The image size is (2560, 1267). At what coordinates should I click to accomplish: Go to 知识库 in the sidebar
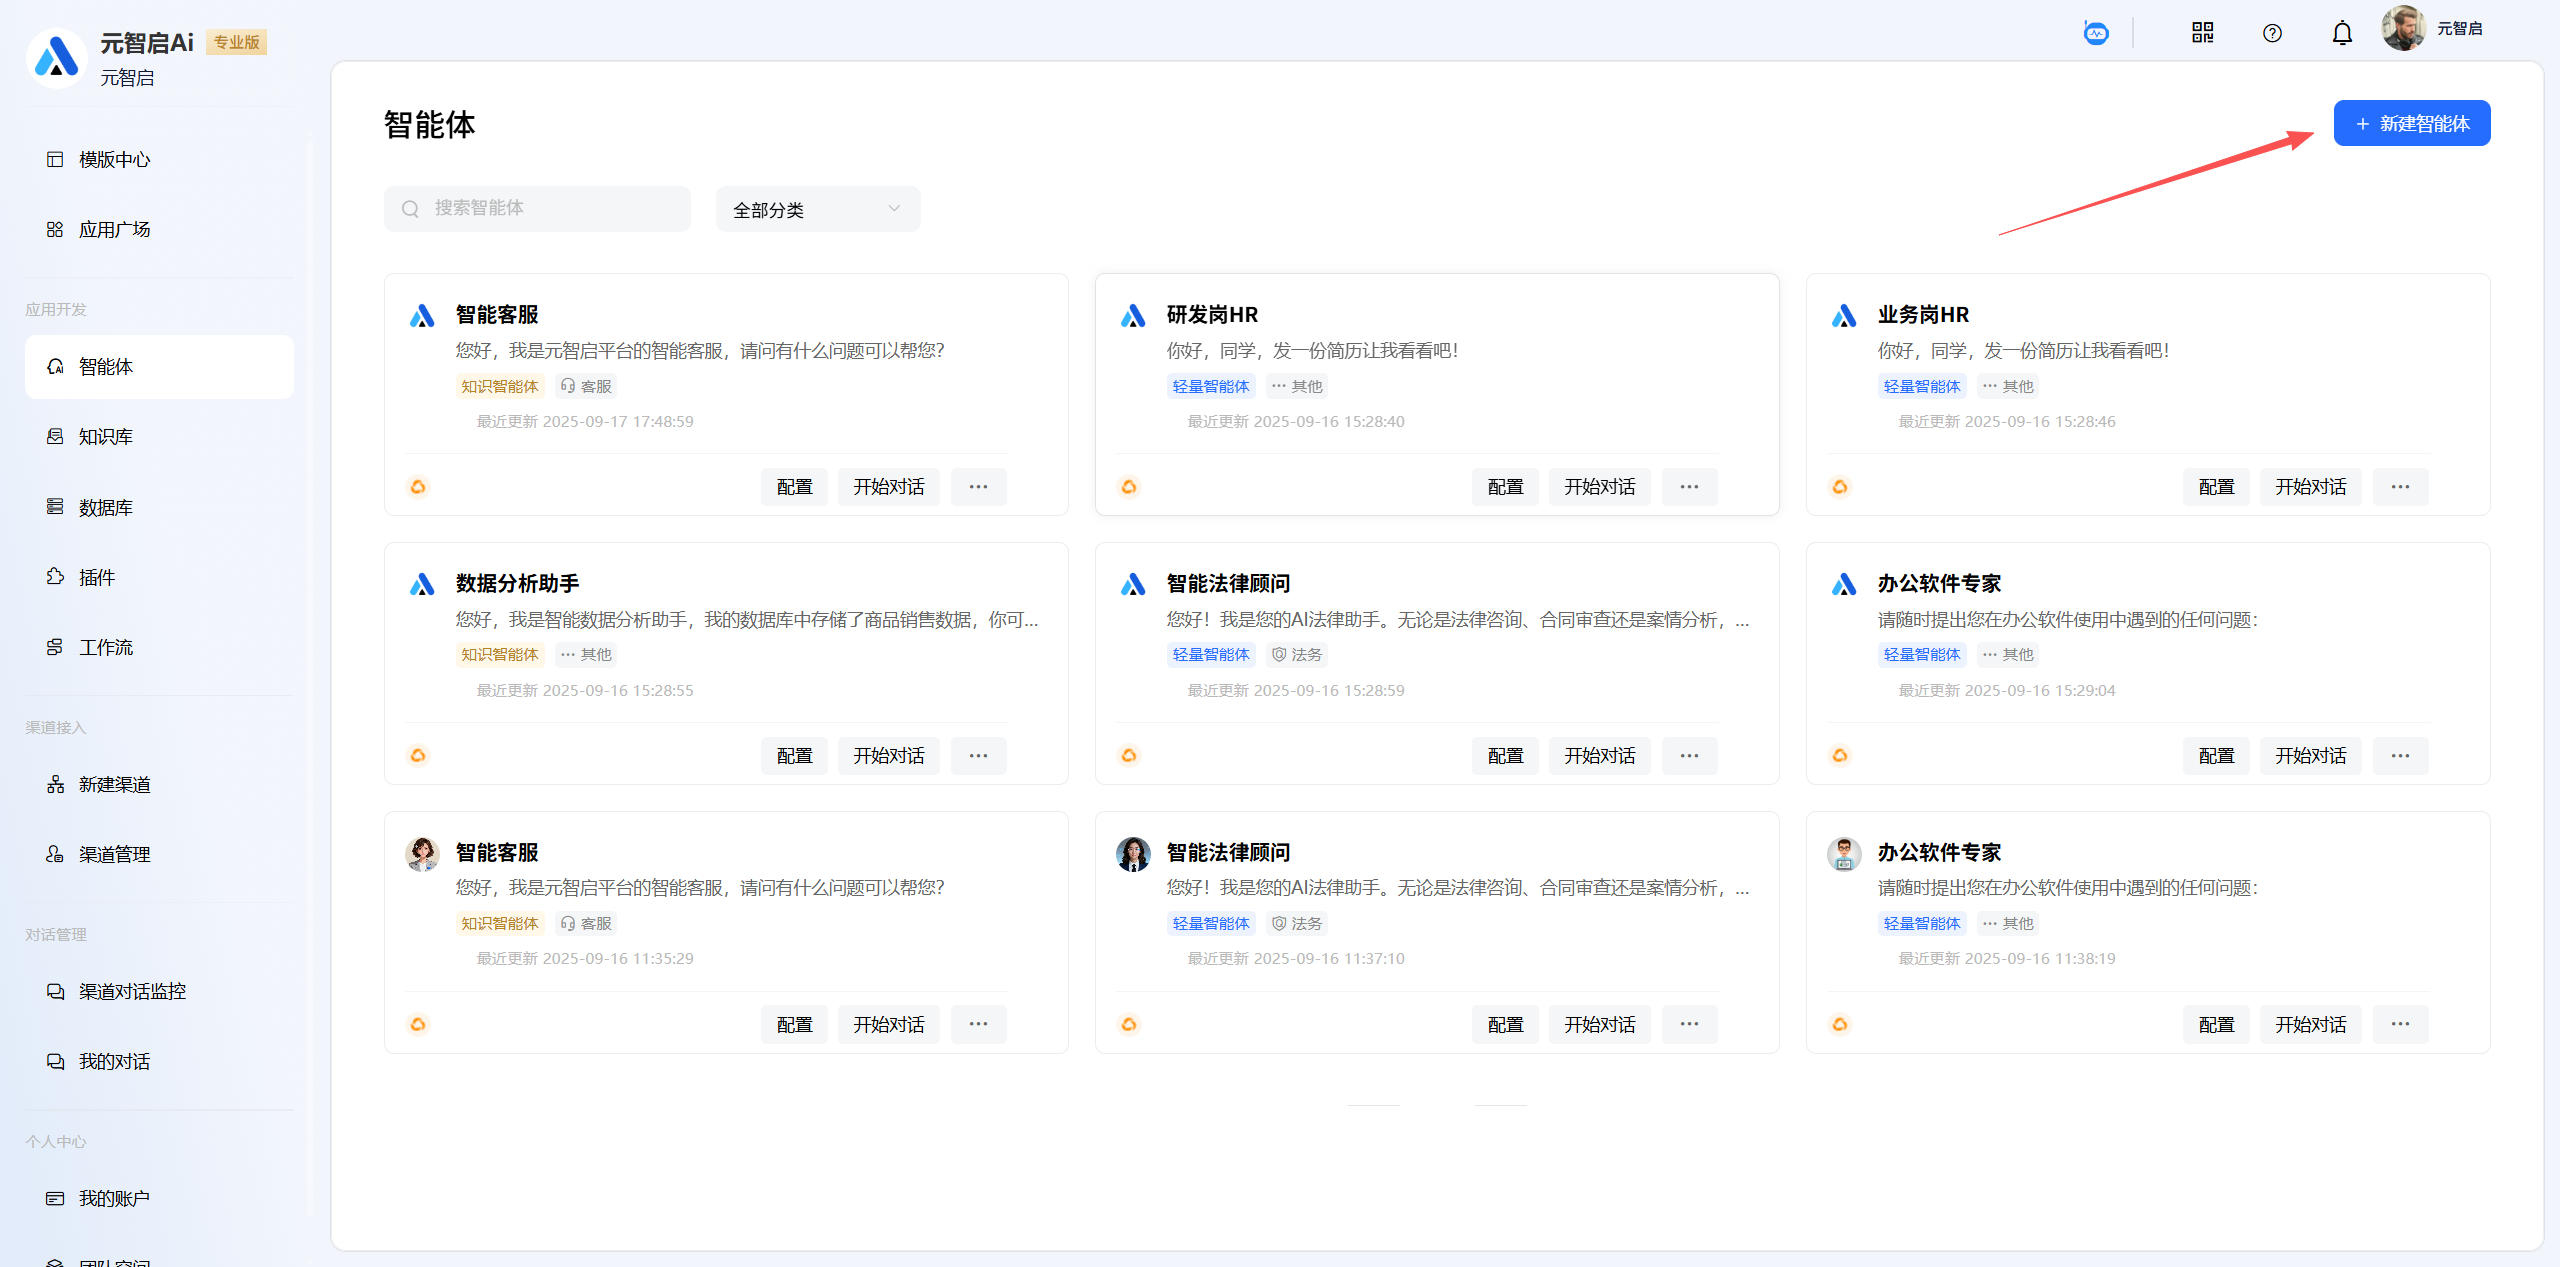[106, 437]
